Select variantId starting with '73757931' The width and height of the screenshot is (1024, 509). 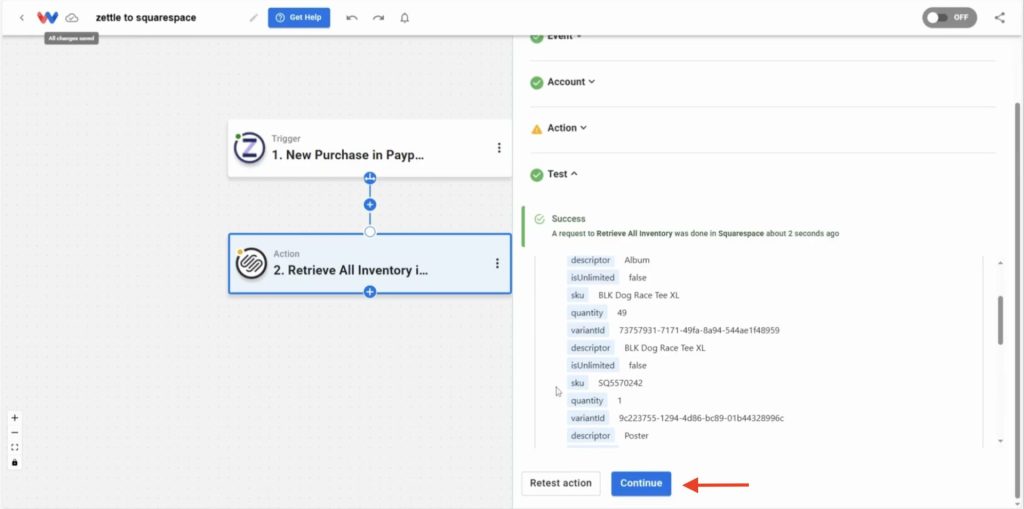tap(699, 331)
